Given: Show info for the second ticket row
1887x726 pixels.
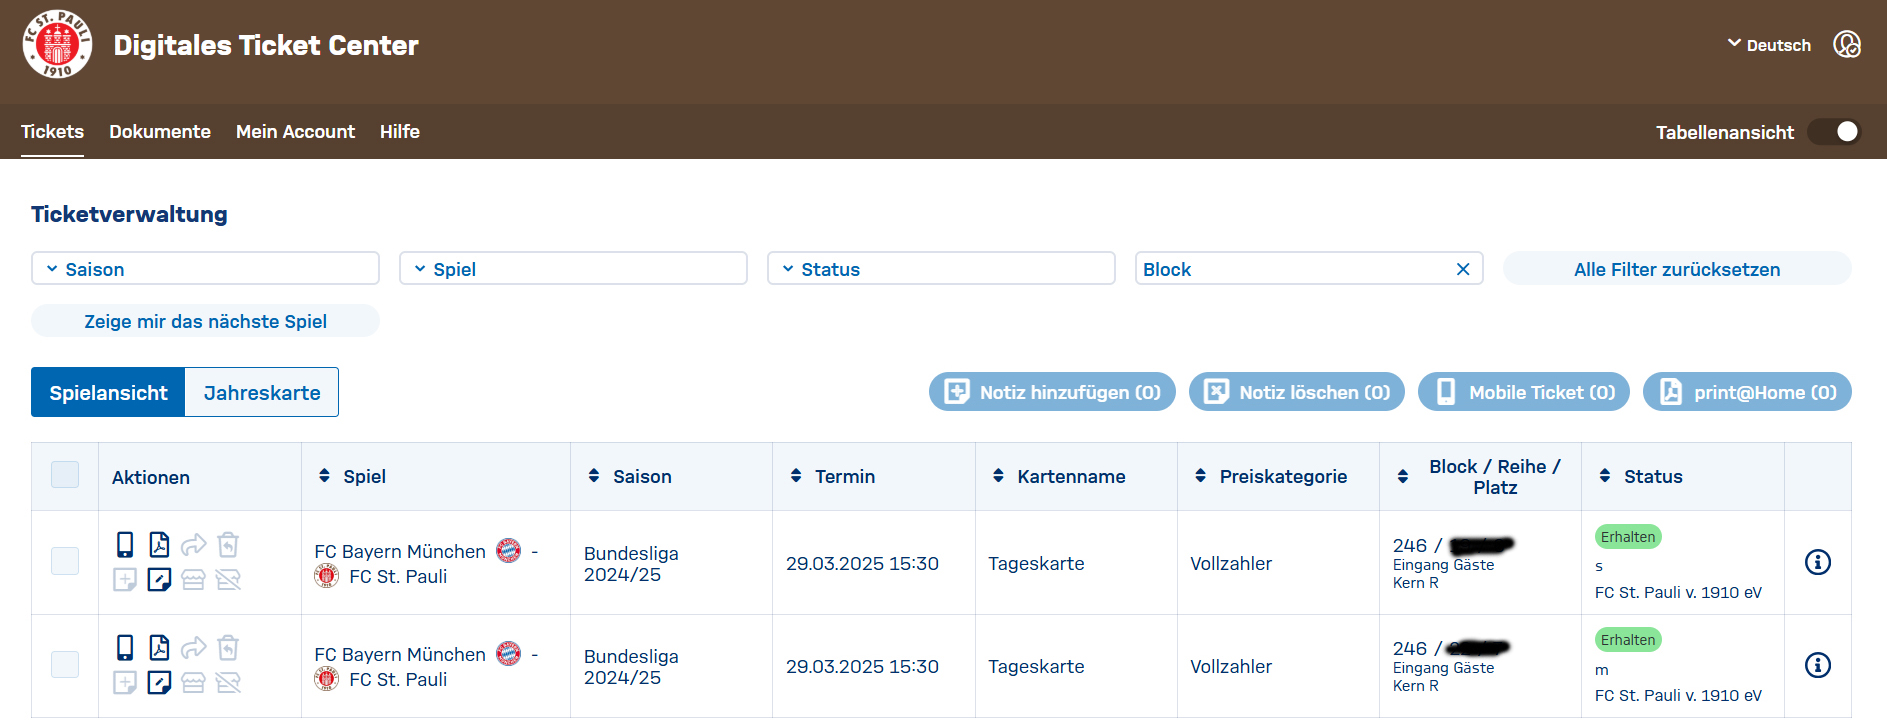Looking at the screenshot, I should [x=1818, y=665].
